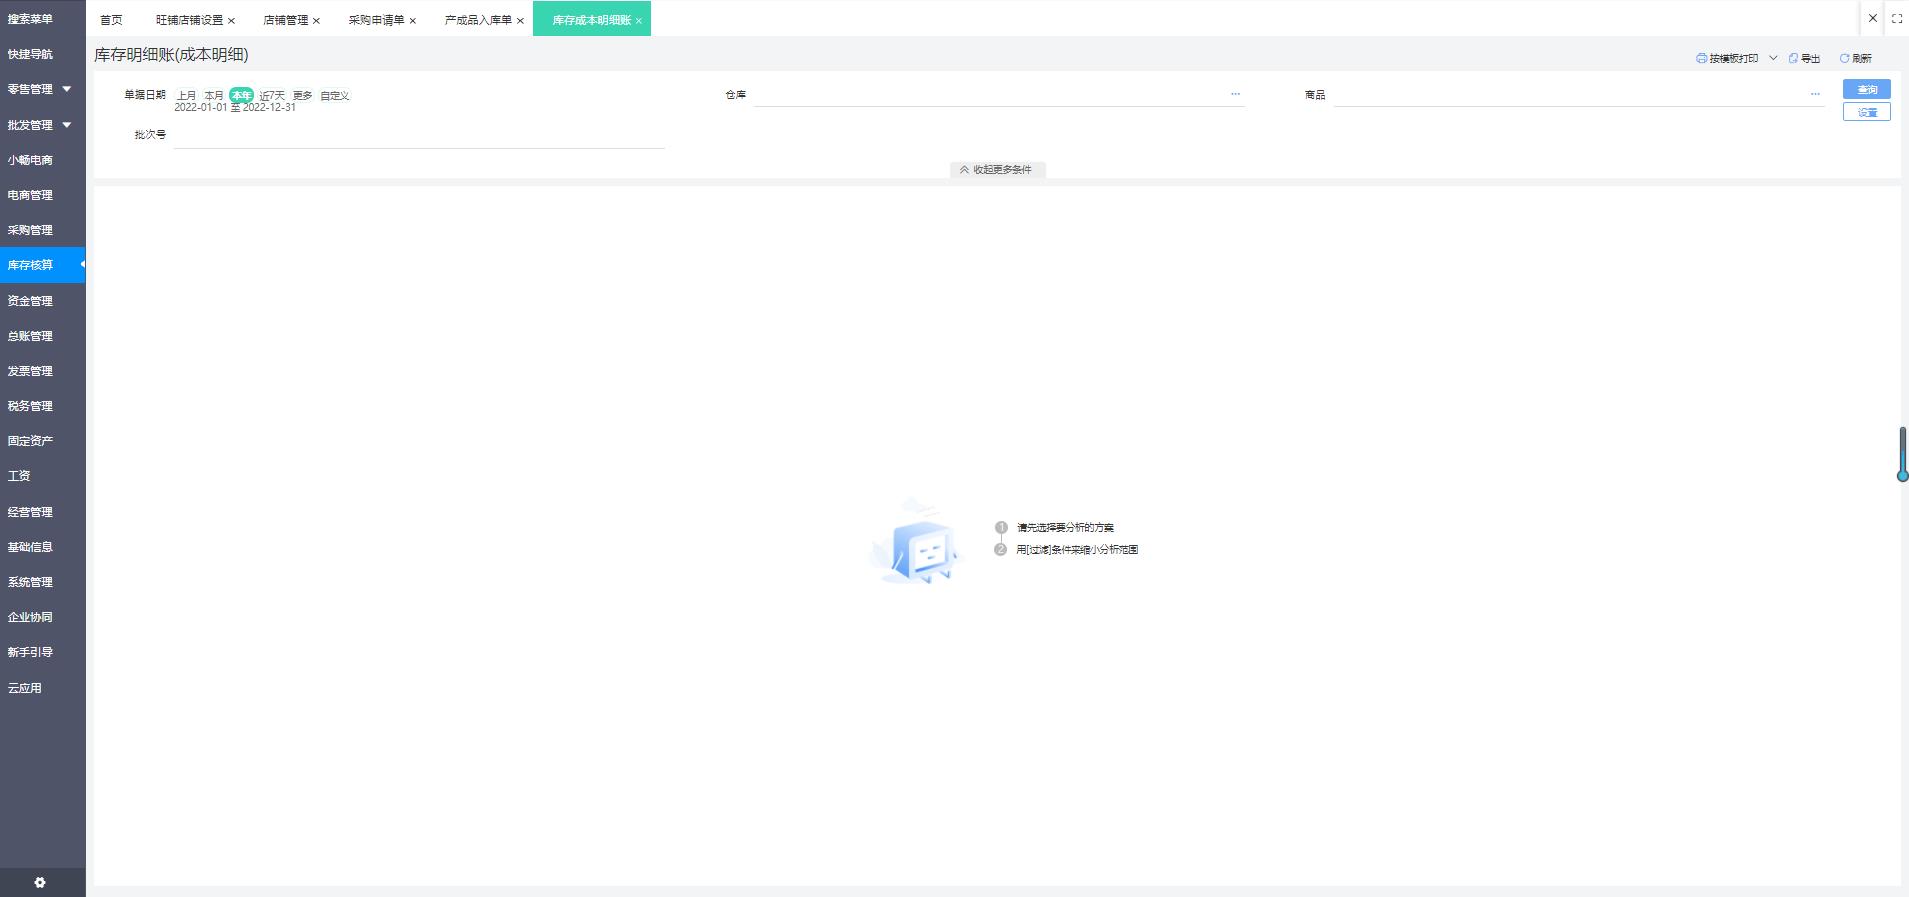Open 采购管理 in the sidebar
The image size is (1909, 897).
(30, 230)
